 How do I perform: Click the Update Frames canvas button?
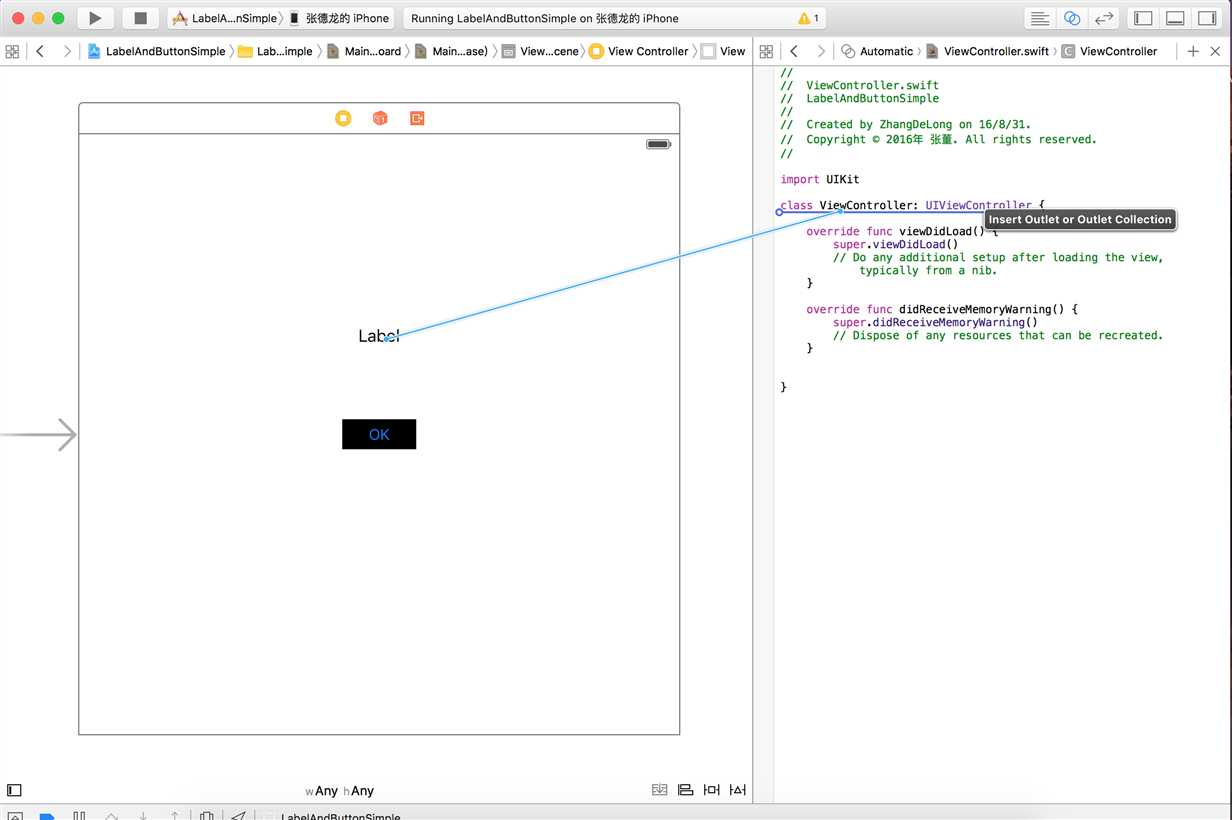tap(659, 789)
